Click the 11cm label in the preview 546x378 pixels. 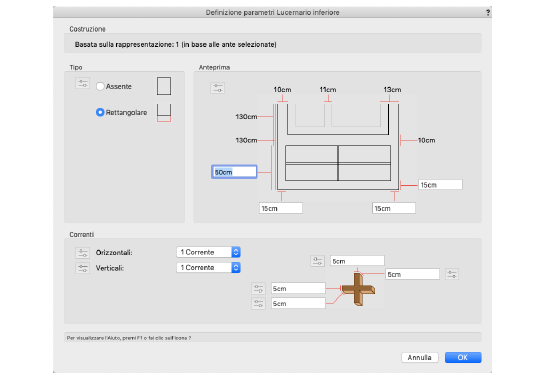(328, 90)
